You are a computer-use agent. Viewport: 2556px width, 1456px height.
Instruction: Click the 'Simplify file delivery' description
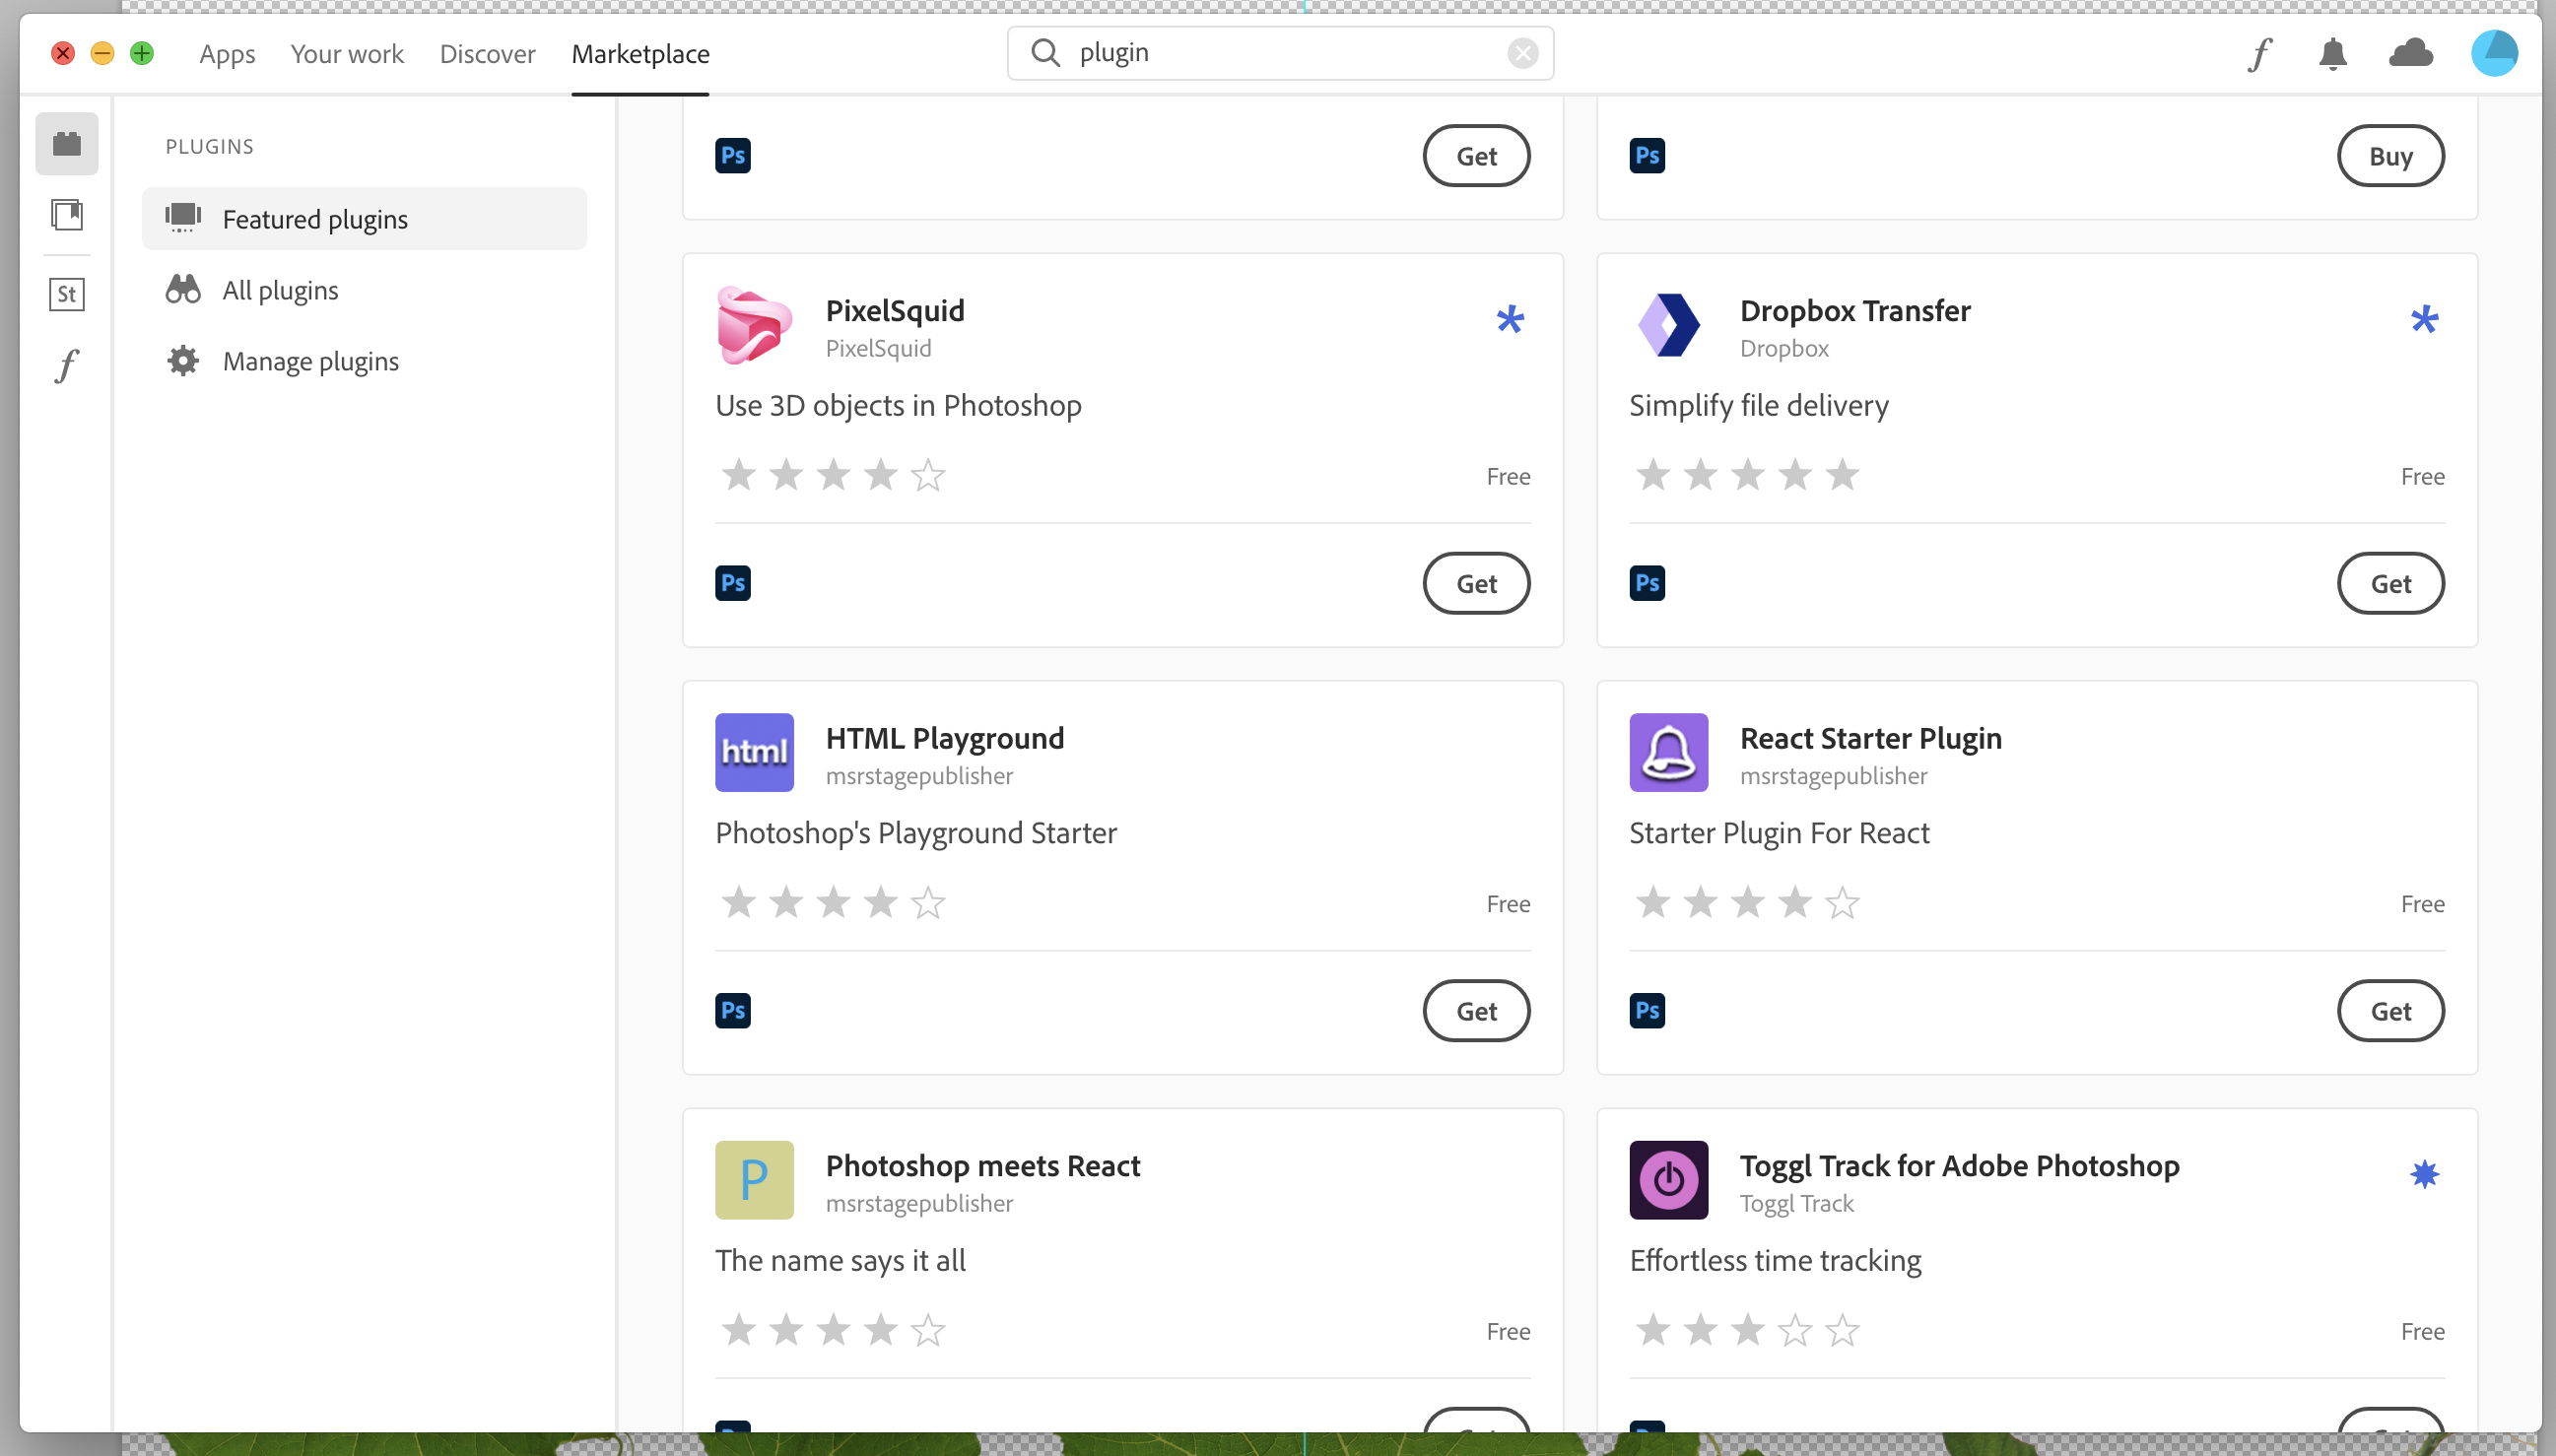pyautogui.click(x=1759, y=405)
